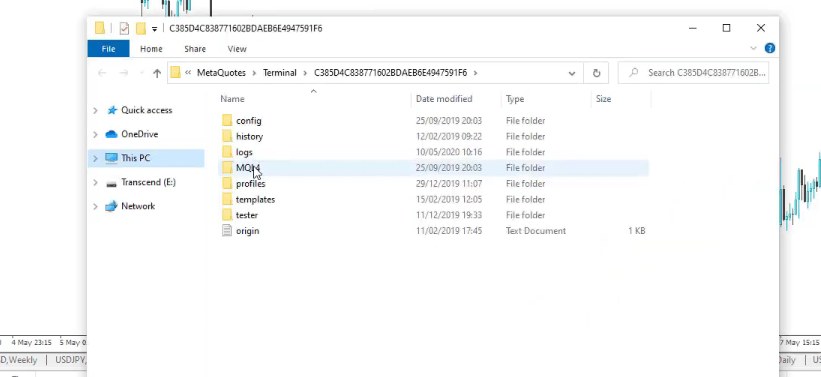Refresh the folder with the refresh icon
The width and height of the screenshot is (821, 377).
[x=596, y=73]
